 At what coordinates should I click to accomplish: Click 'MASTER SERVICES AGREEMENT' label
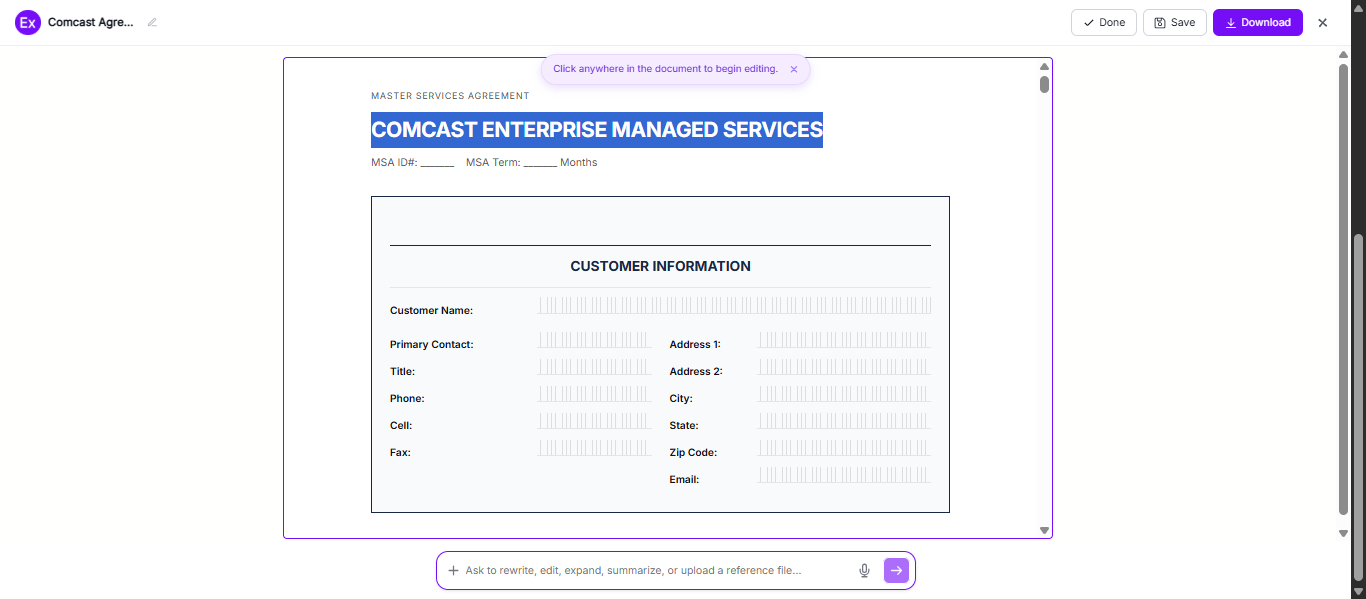(x=450, y=96)
